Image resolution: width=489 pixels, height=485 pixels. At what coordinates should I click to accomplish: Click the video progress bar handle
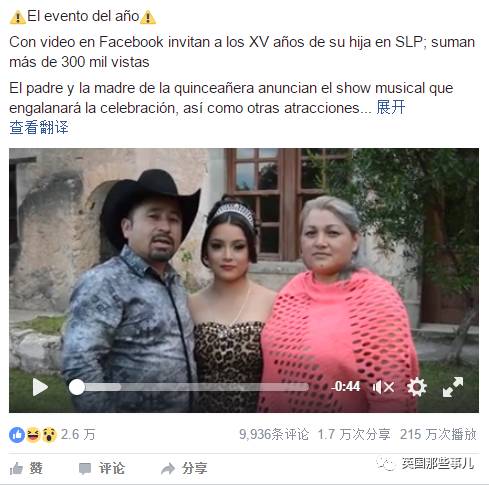pyautogui.click(x=77, y=387)
